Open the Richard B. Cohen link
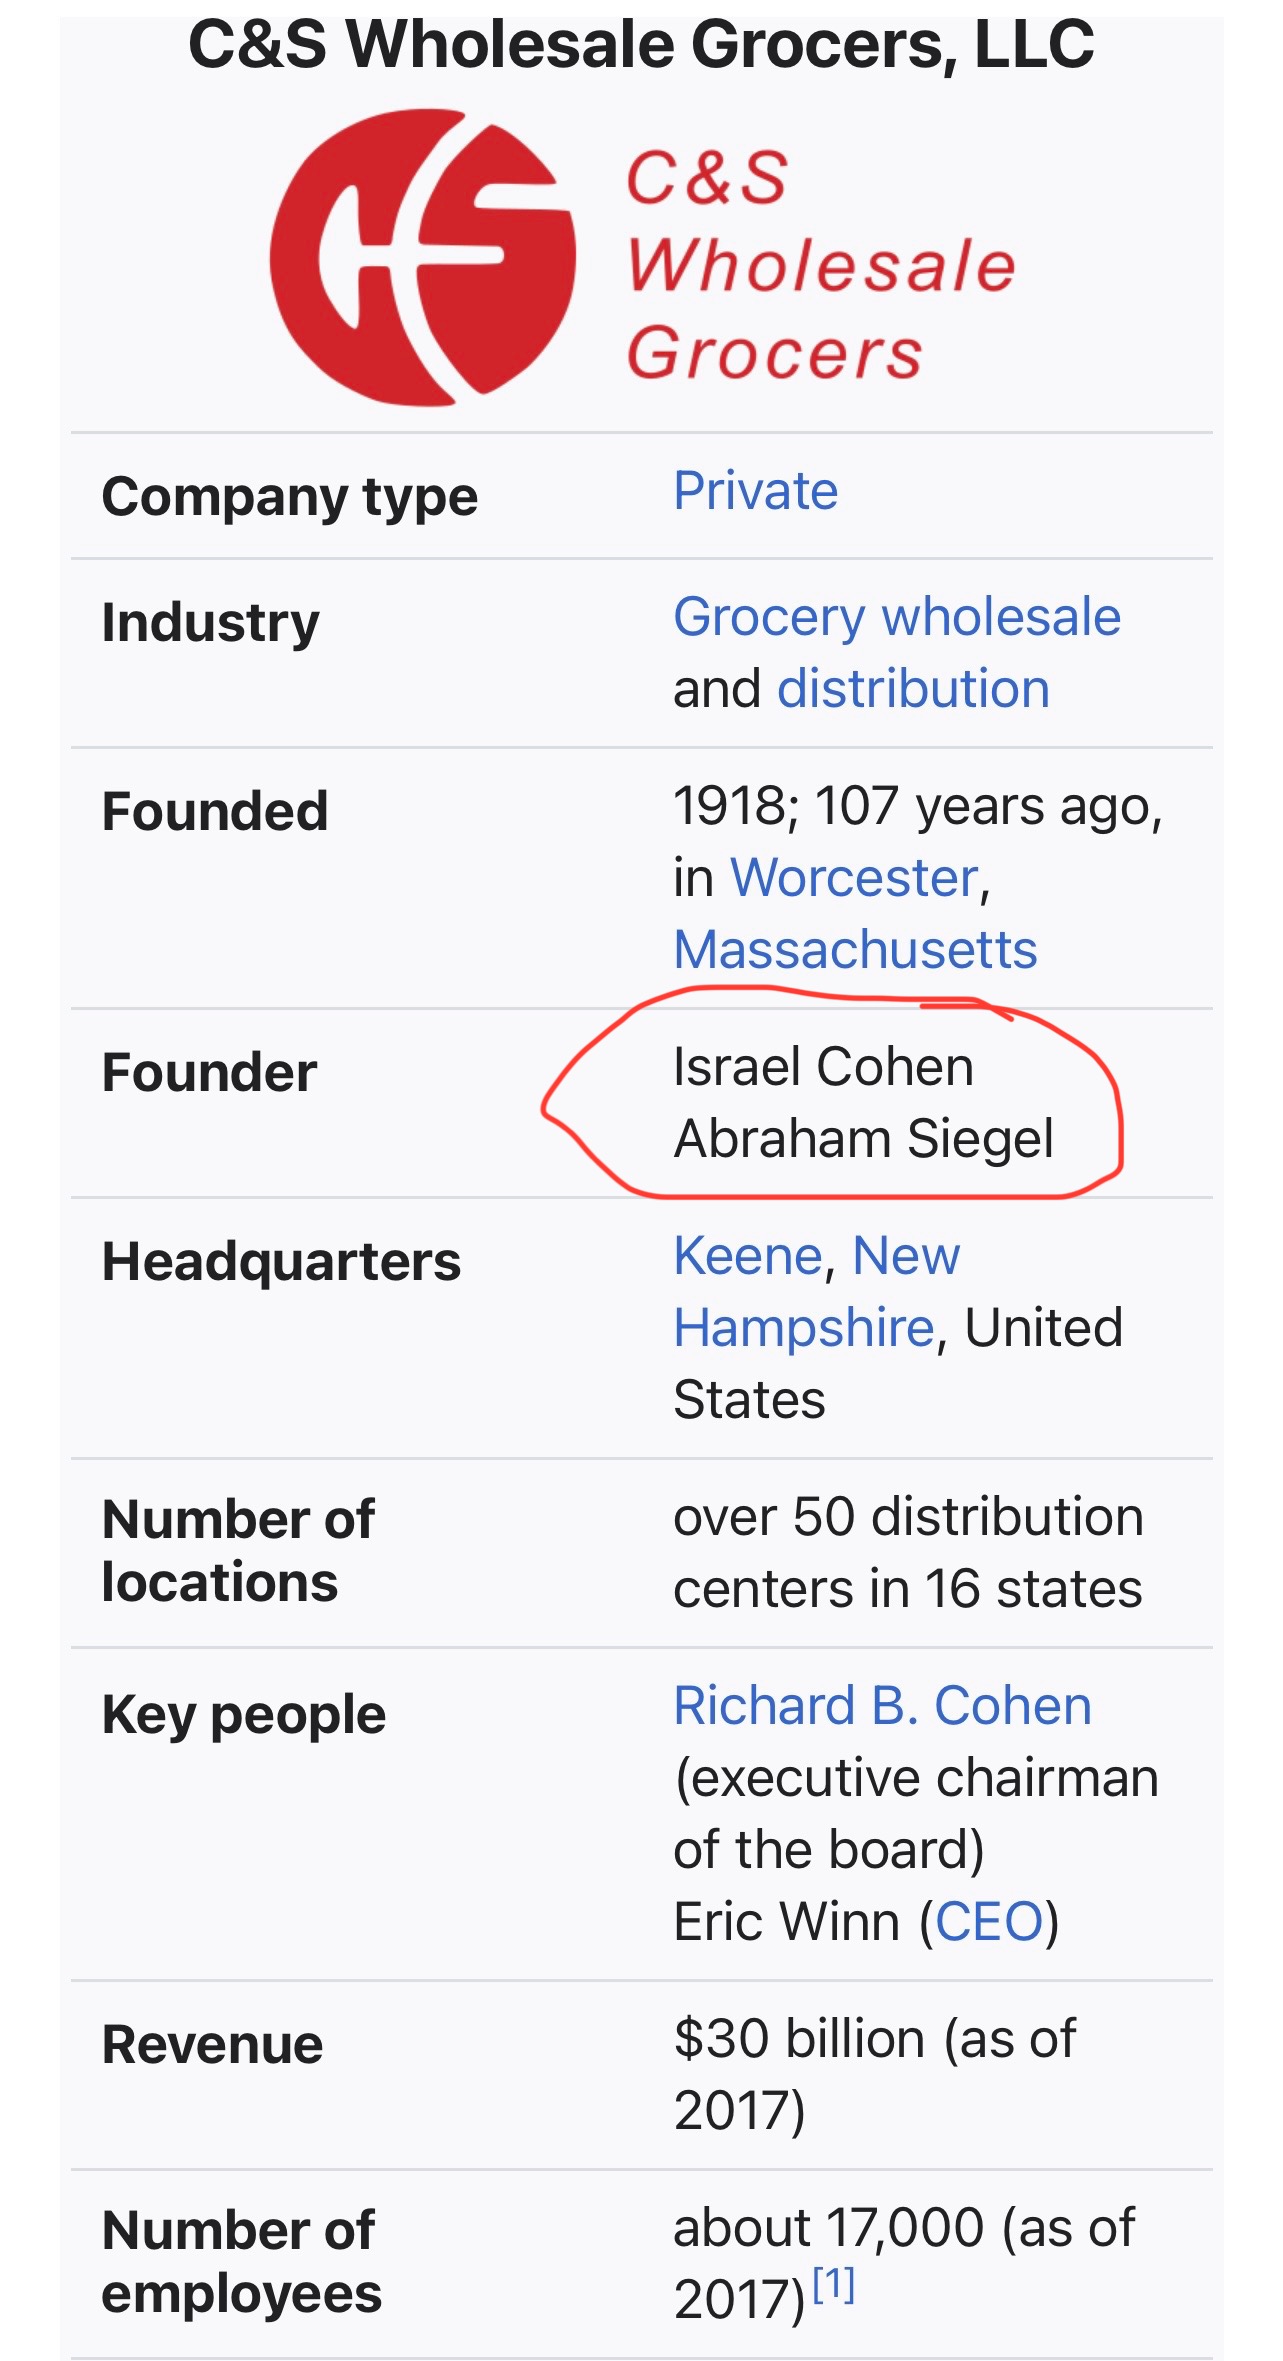 tap(882, 1706)
